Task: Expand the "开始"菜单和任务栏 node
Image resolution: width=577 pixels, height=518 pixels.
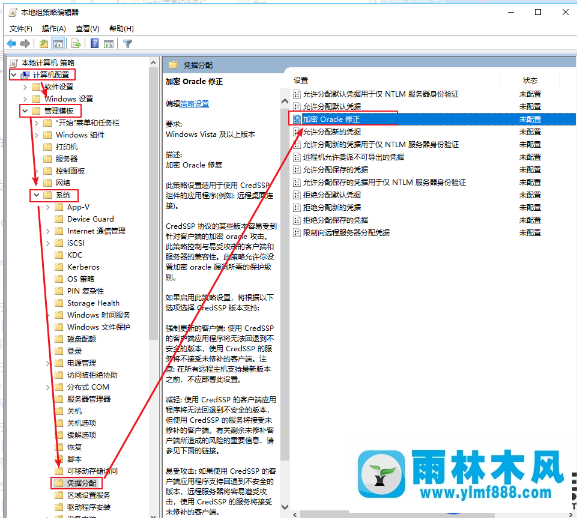Action: 36,123
